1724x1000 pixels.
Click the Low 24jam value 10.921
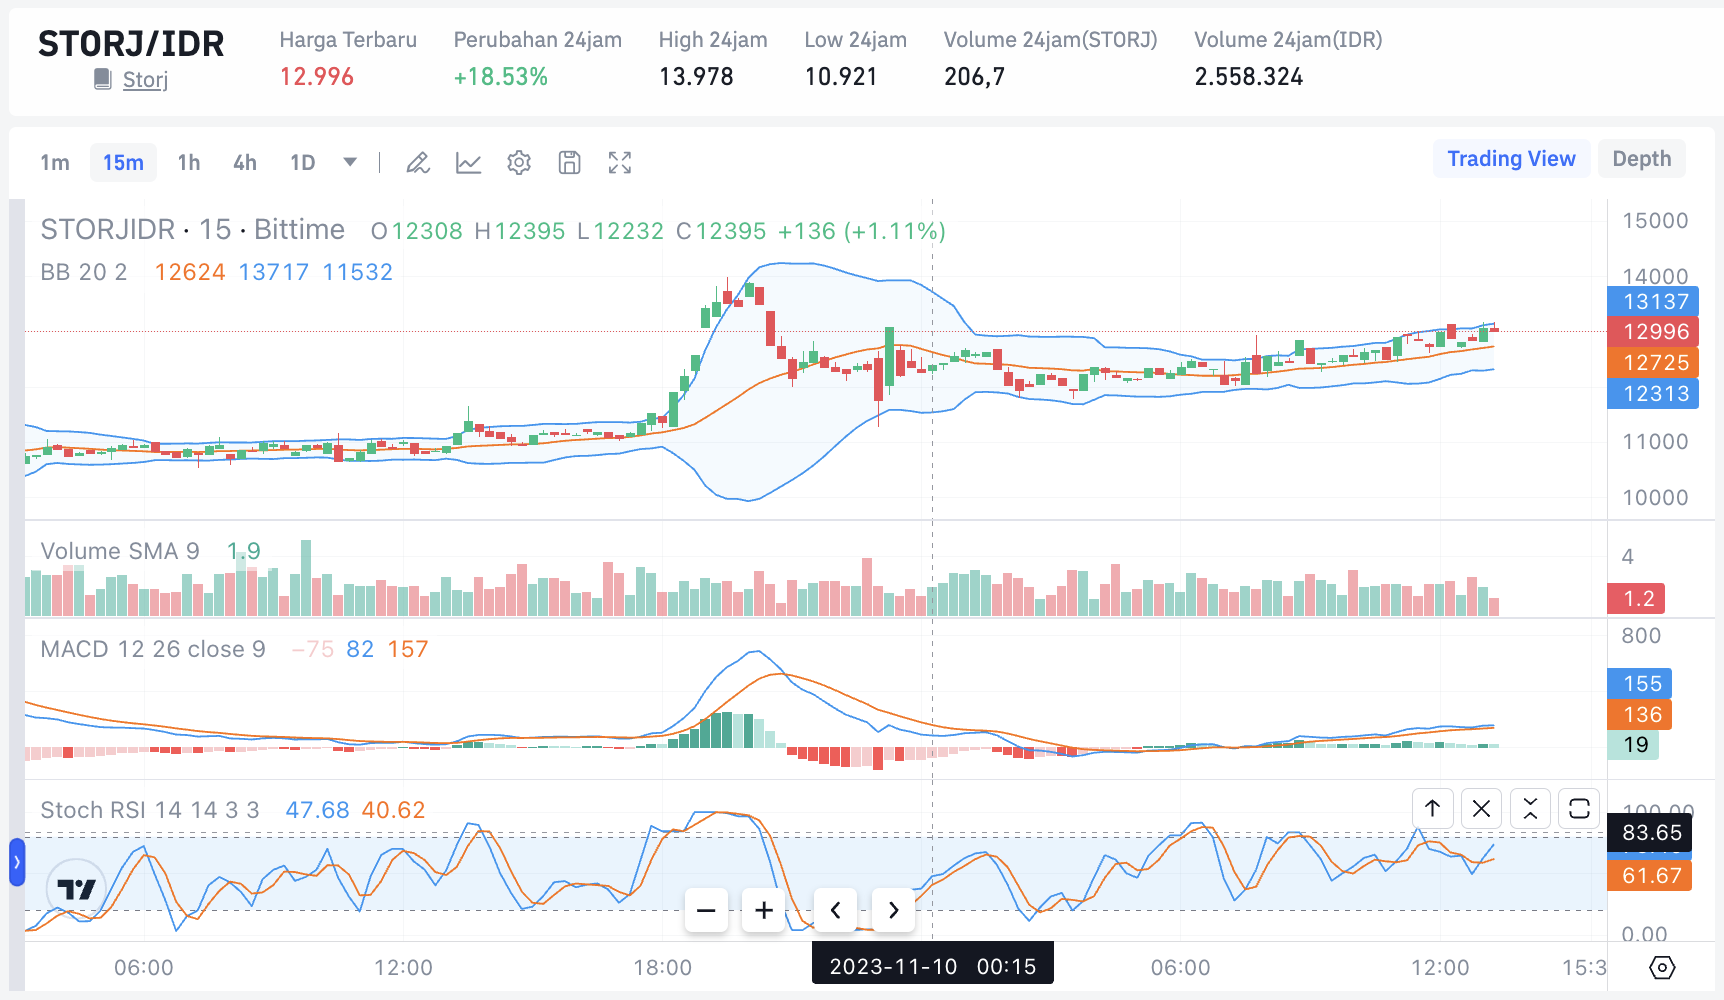841,77
